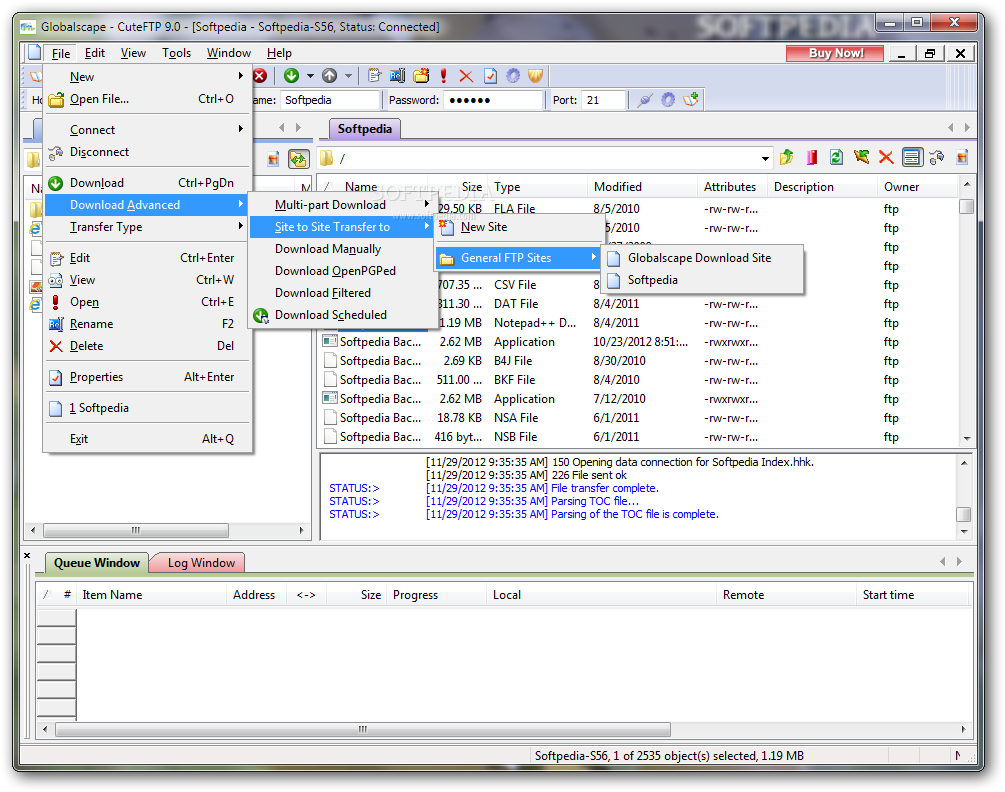Choose New Site in the transfer submenu
Viewport: 1005px width, 792px height.
pos(519,227)
